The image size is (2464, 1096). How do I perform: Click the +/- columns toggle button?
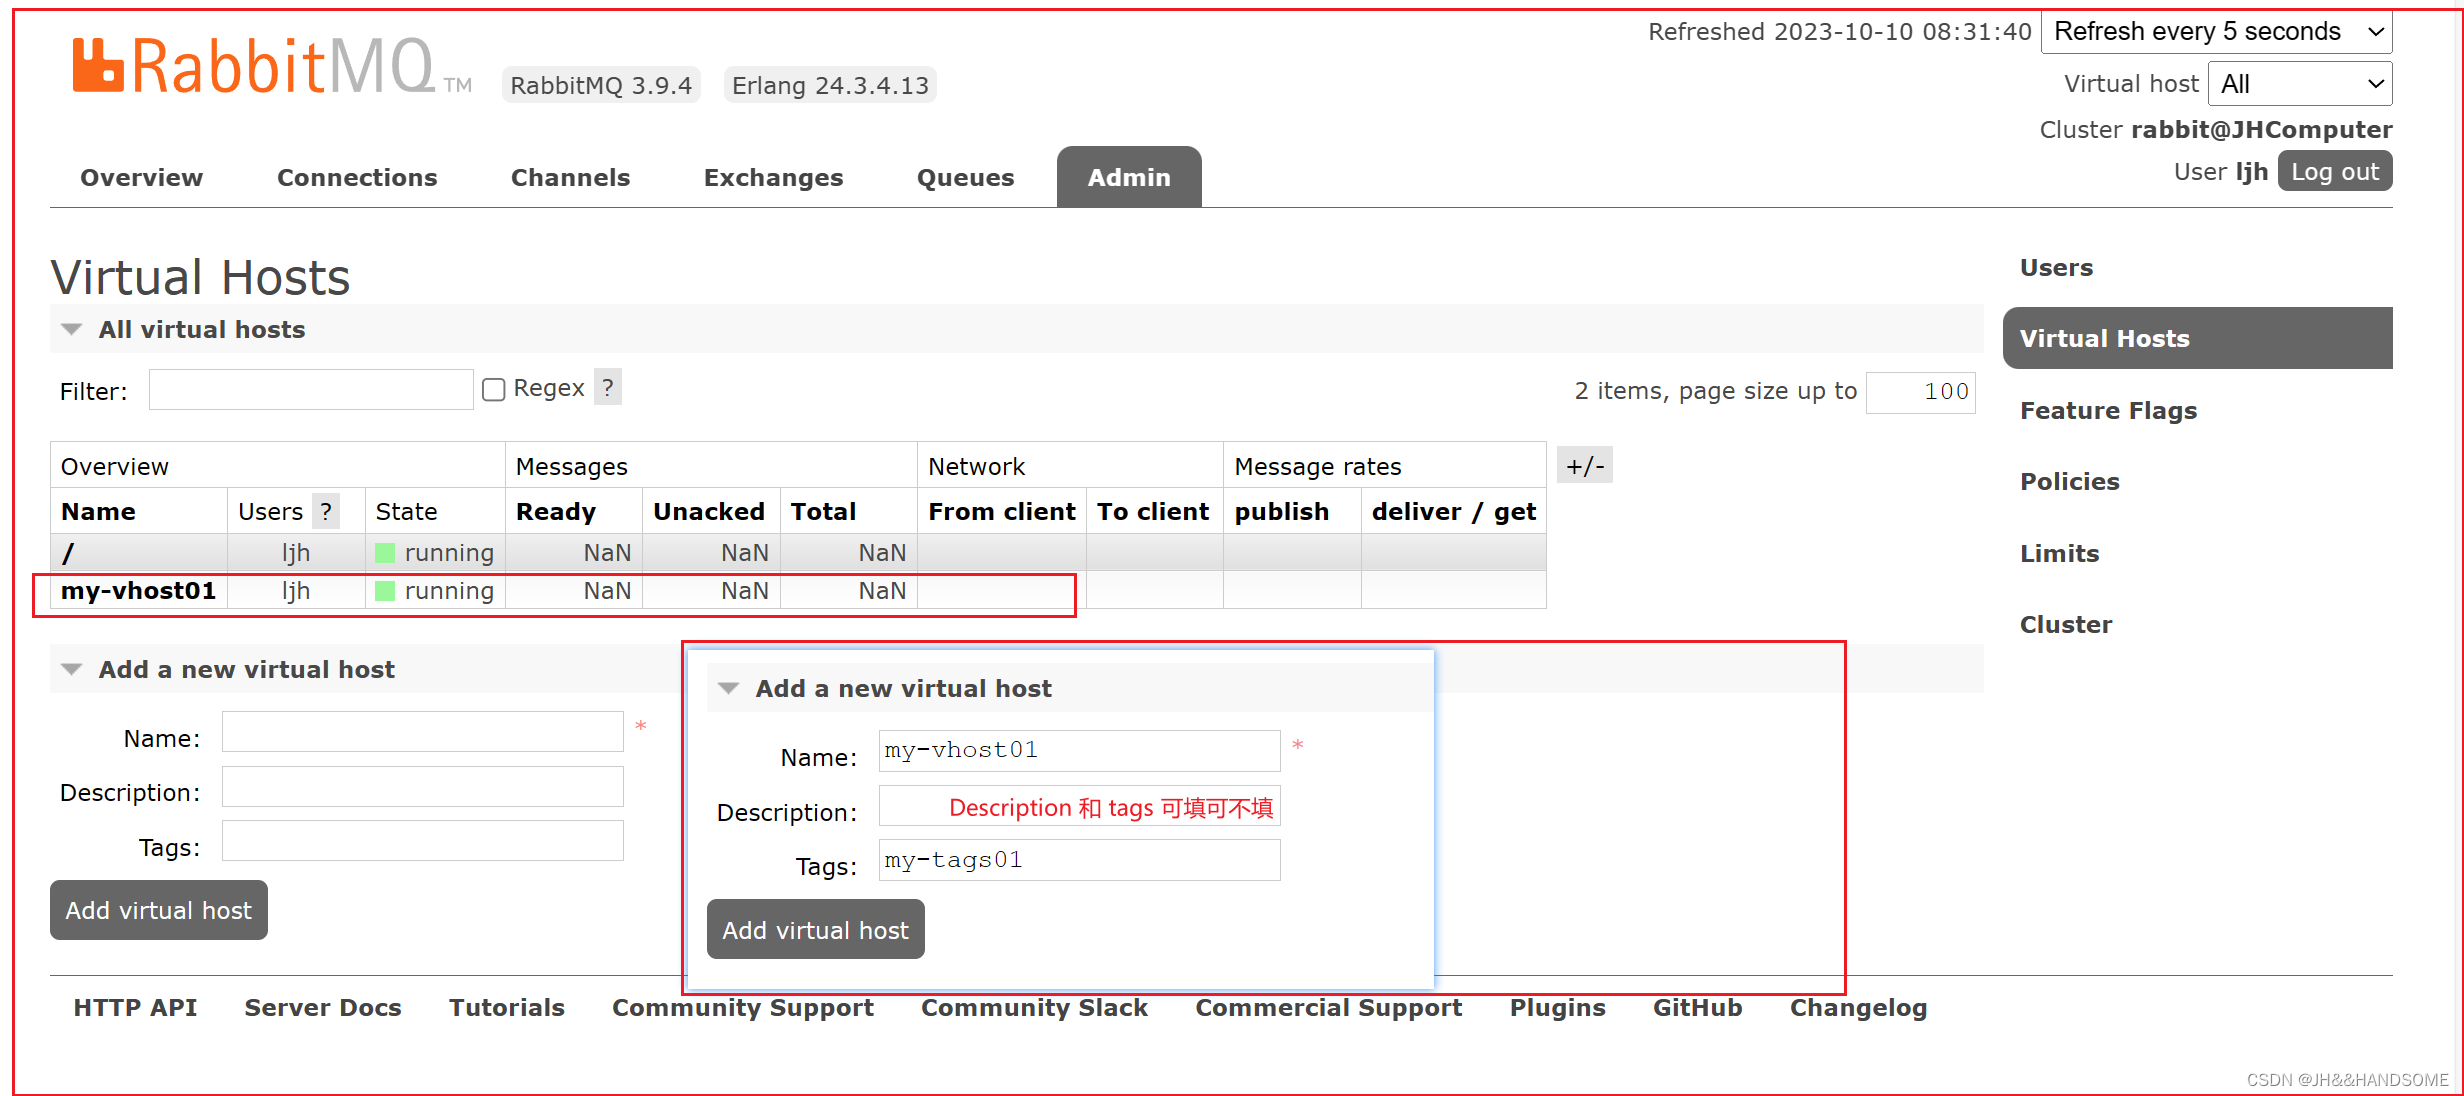(x=1586, y=465)
